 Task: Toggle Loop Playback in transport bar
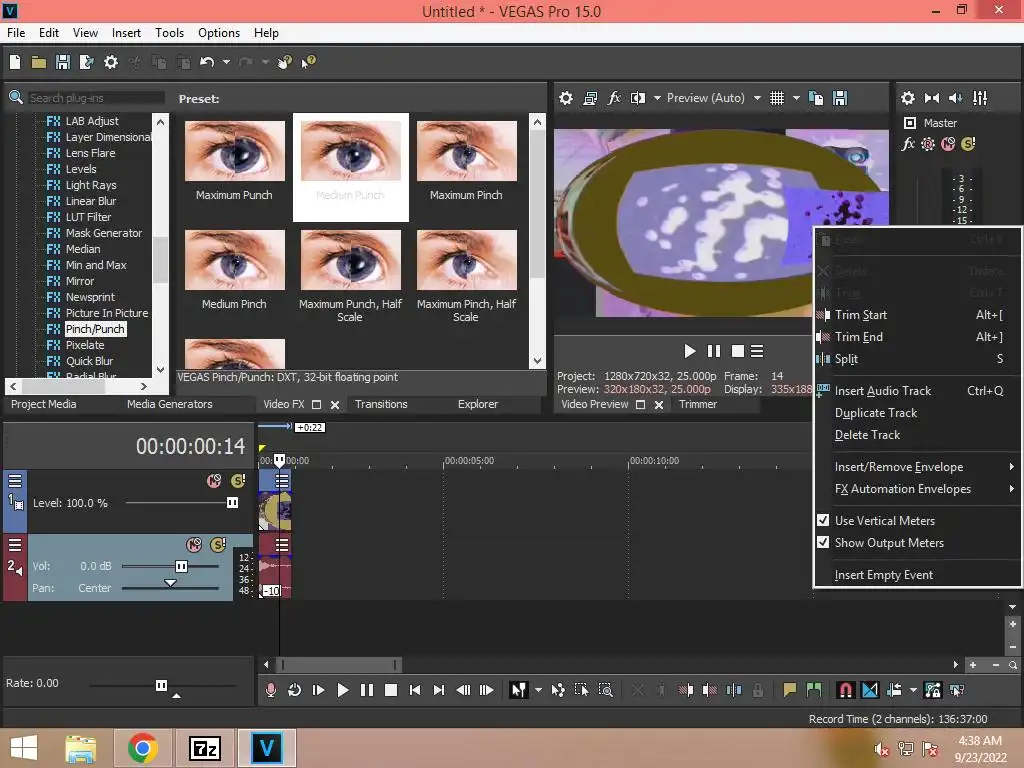click(295, 690)
